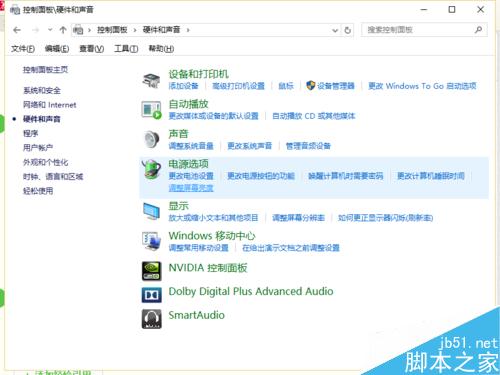Open 设备管理器 link
The width and height of the screenshot is (500, 375).
(336, 86)
